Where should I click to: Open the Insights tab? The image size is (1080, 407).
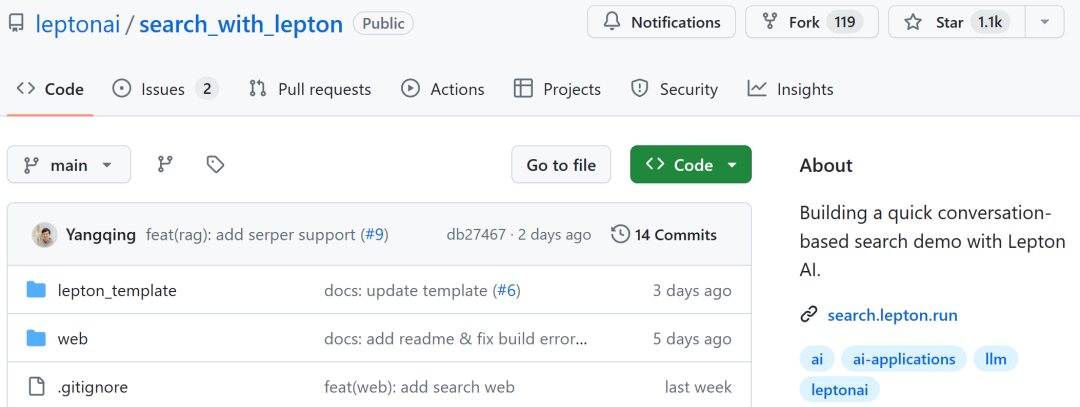(790, 89)
